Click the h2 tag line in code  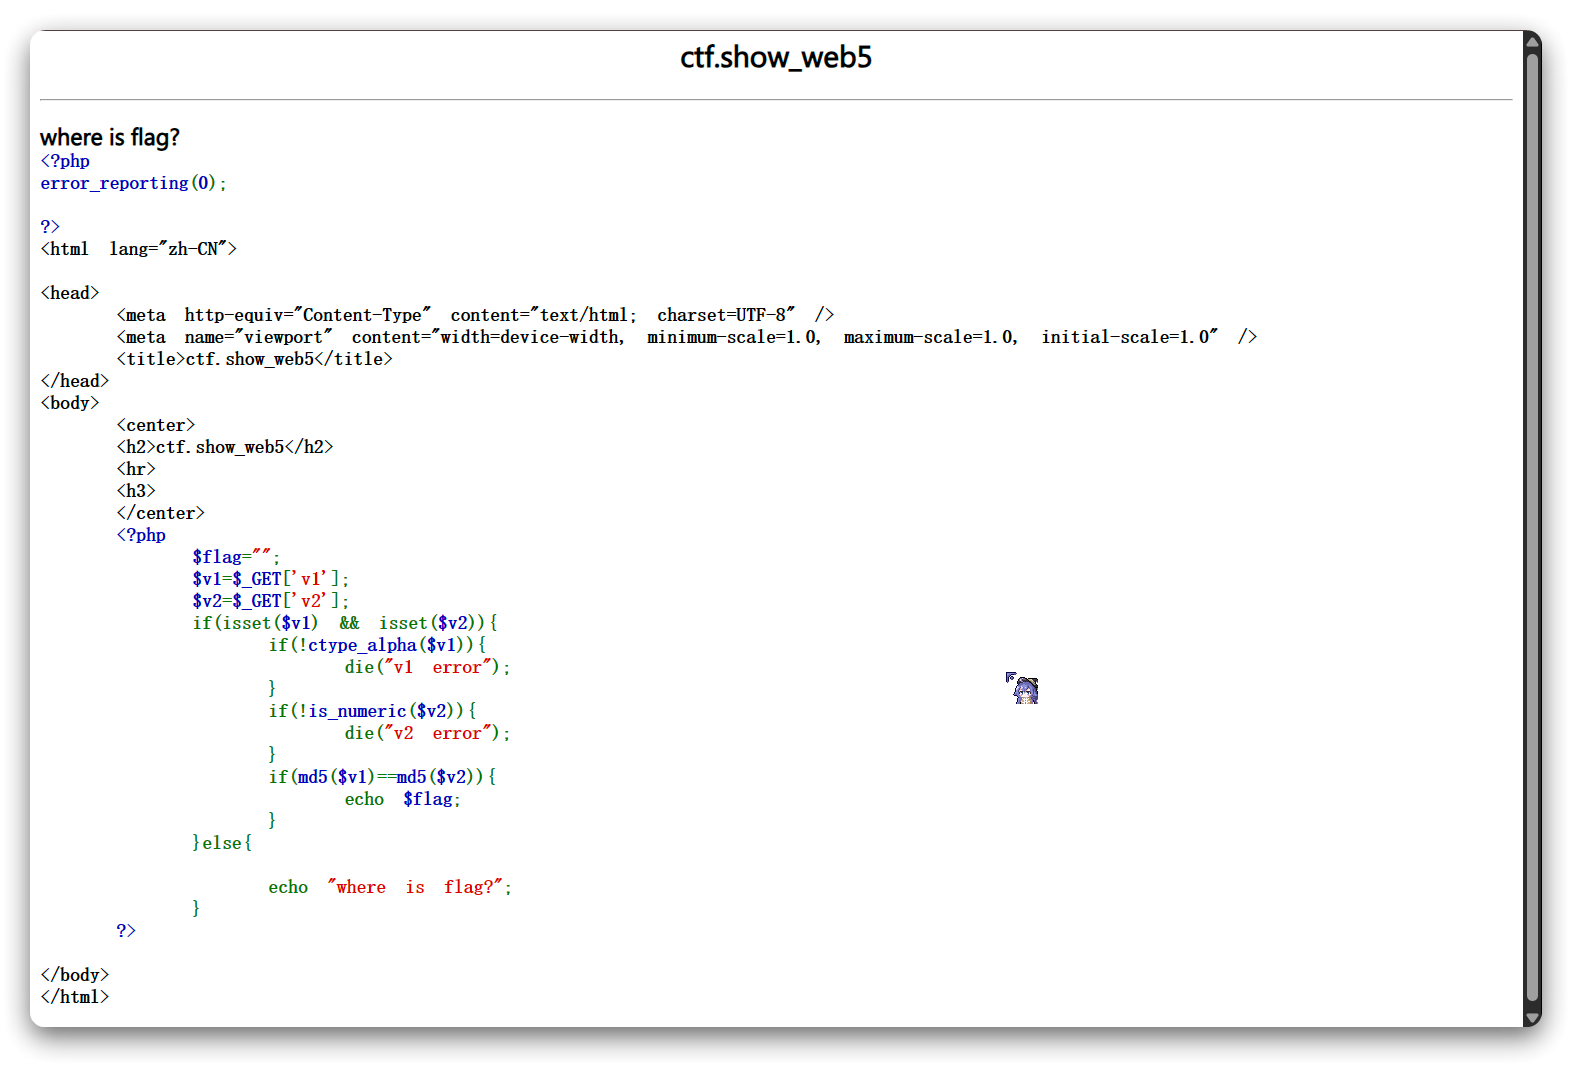[224, 447]
